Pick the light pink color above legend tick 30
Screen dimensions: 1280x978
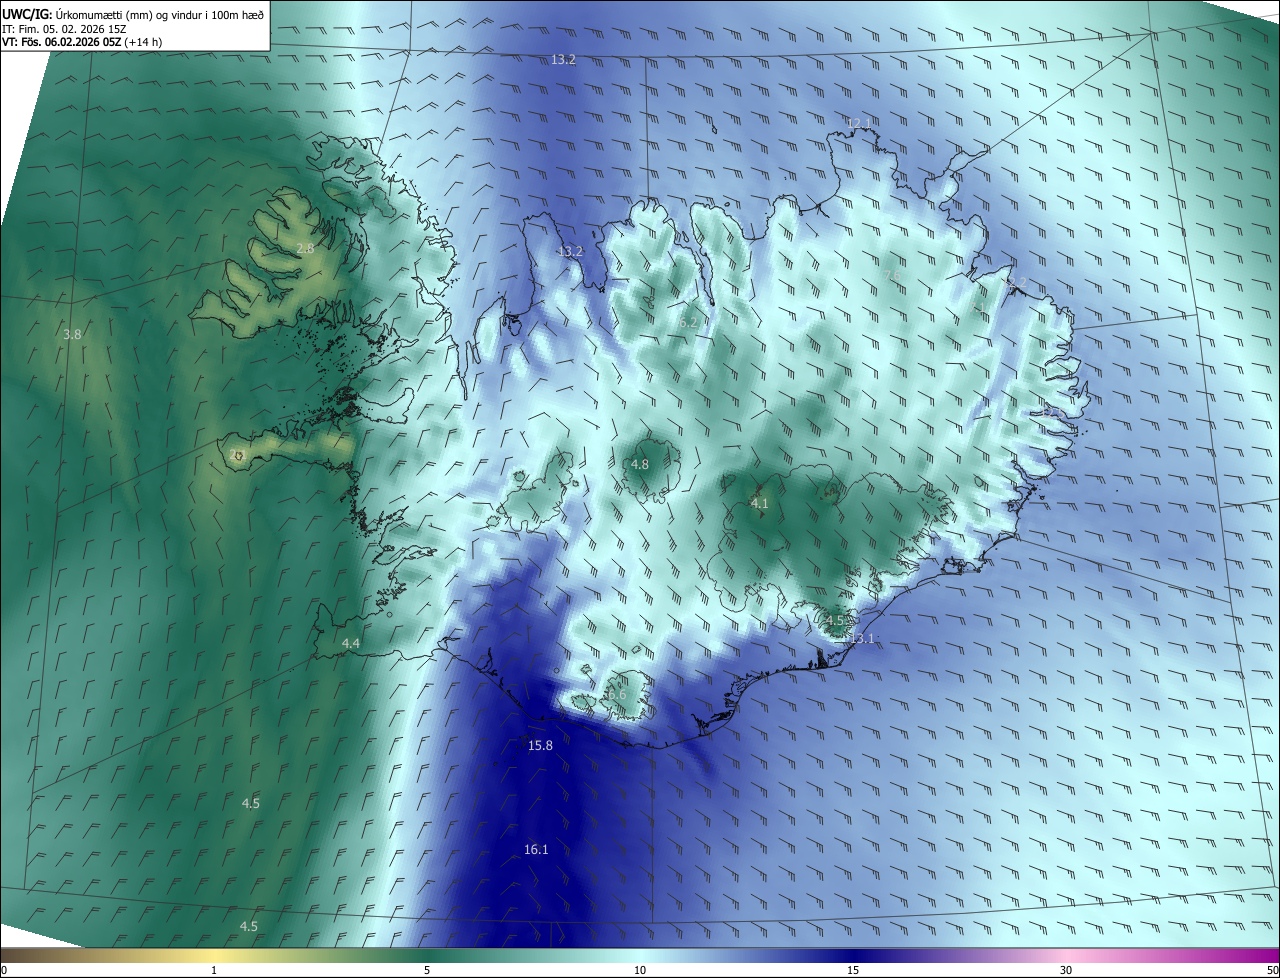(x=1066, y=955)
